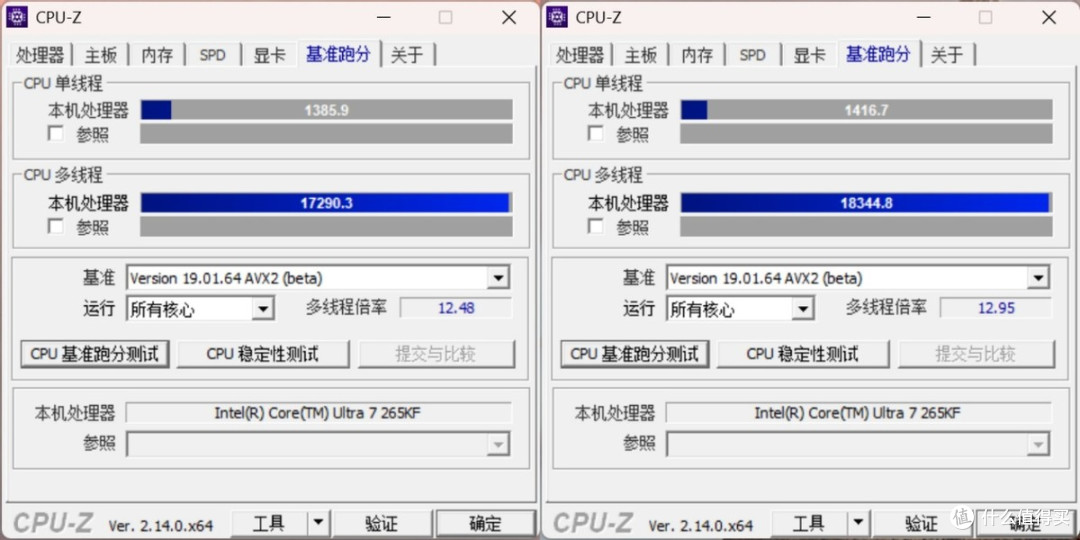The width and height of the screenshot is (1080, 540).
Task: Start CPU 基准跑分测试 in left window
Action: click(95, 354)
